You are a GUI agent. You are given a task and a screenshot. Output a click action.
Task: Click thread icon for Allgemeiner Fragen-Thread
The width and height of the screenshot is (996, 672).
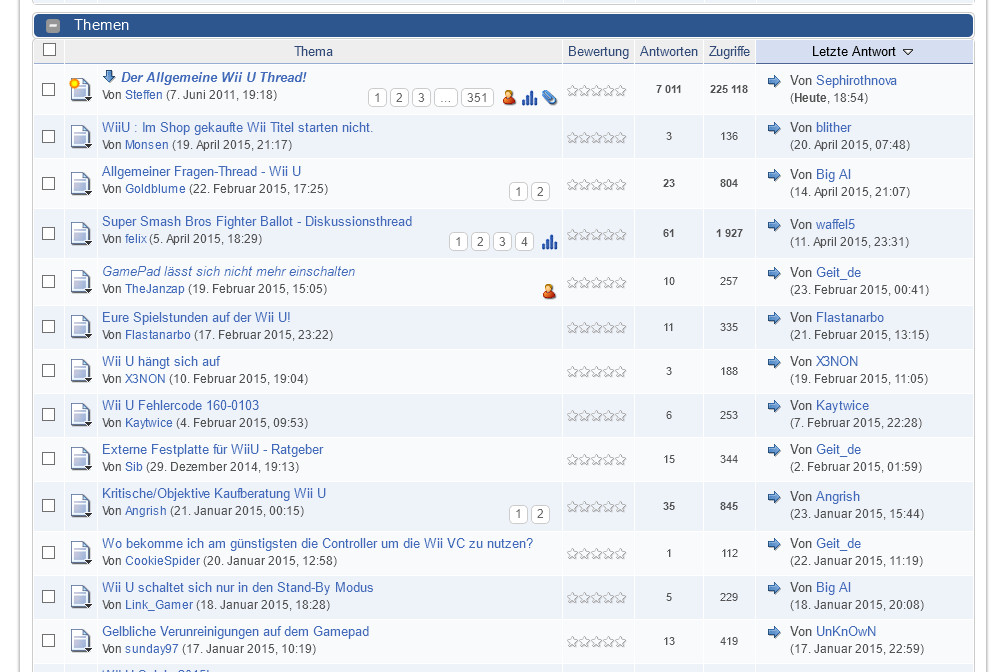[81, 184]
